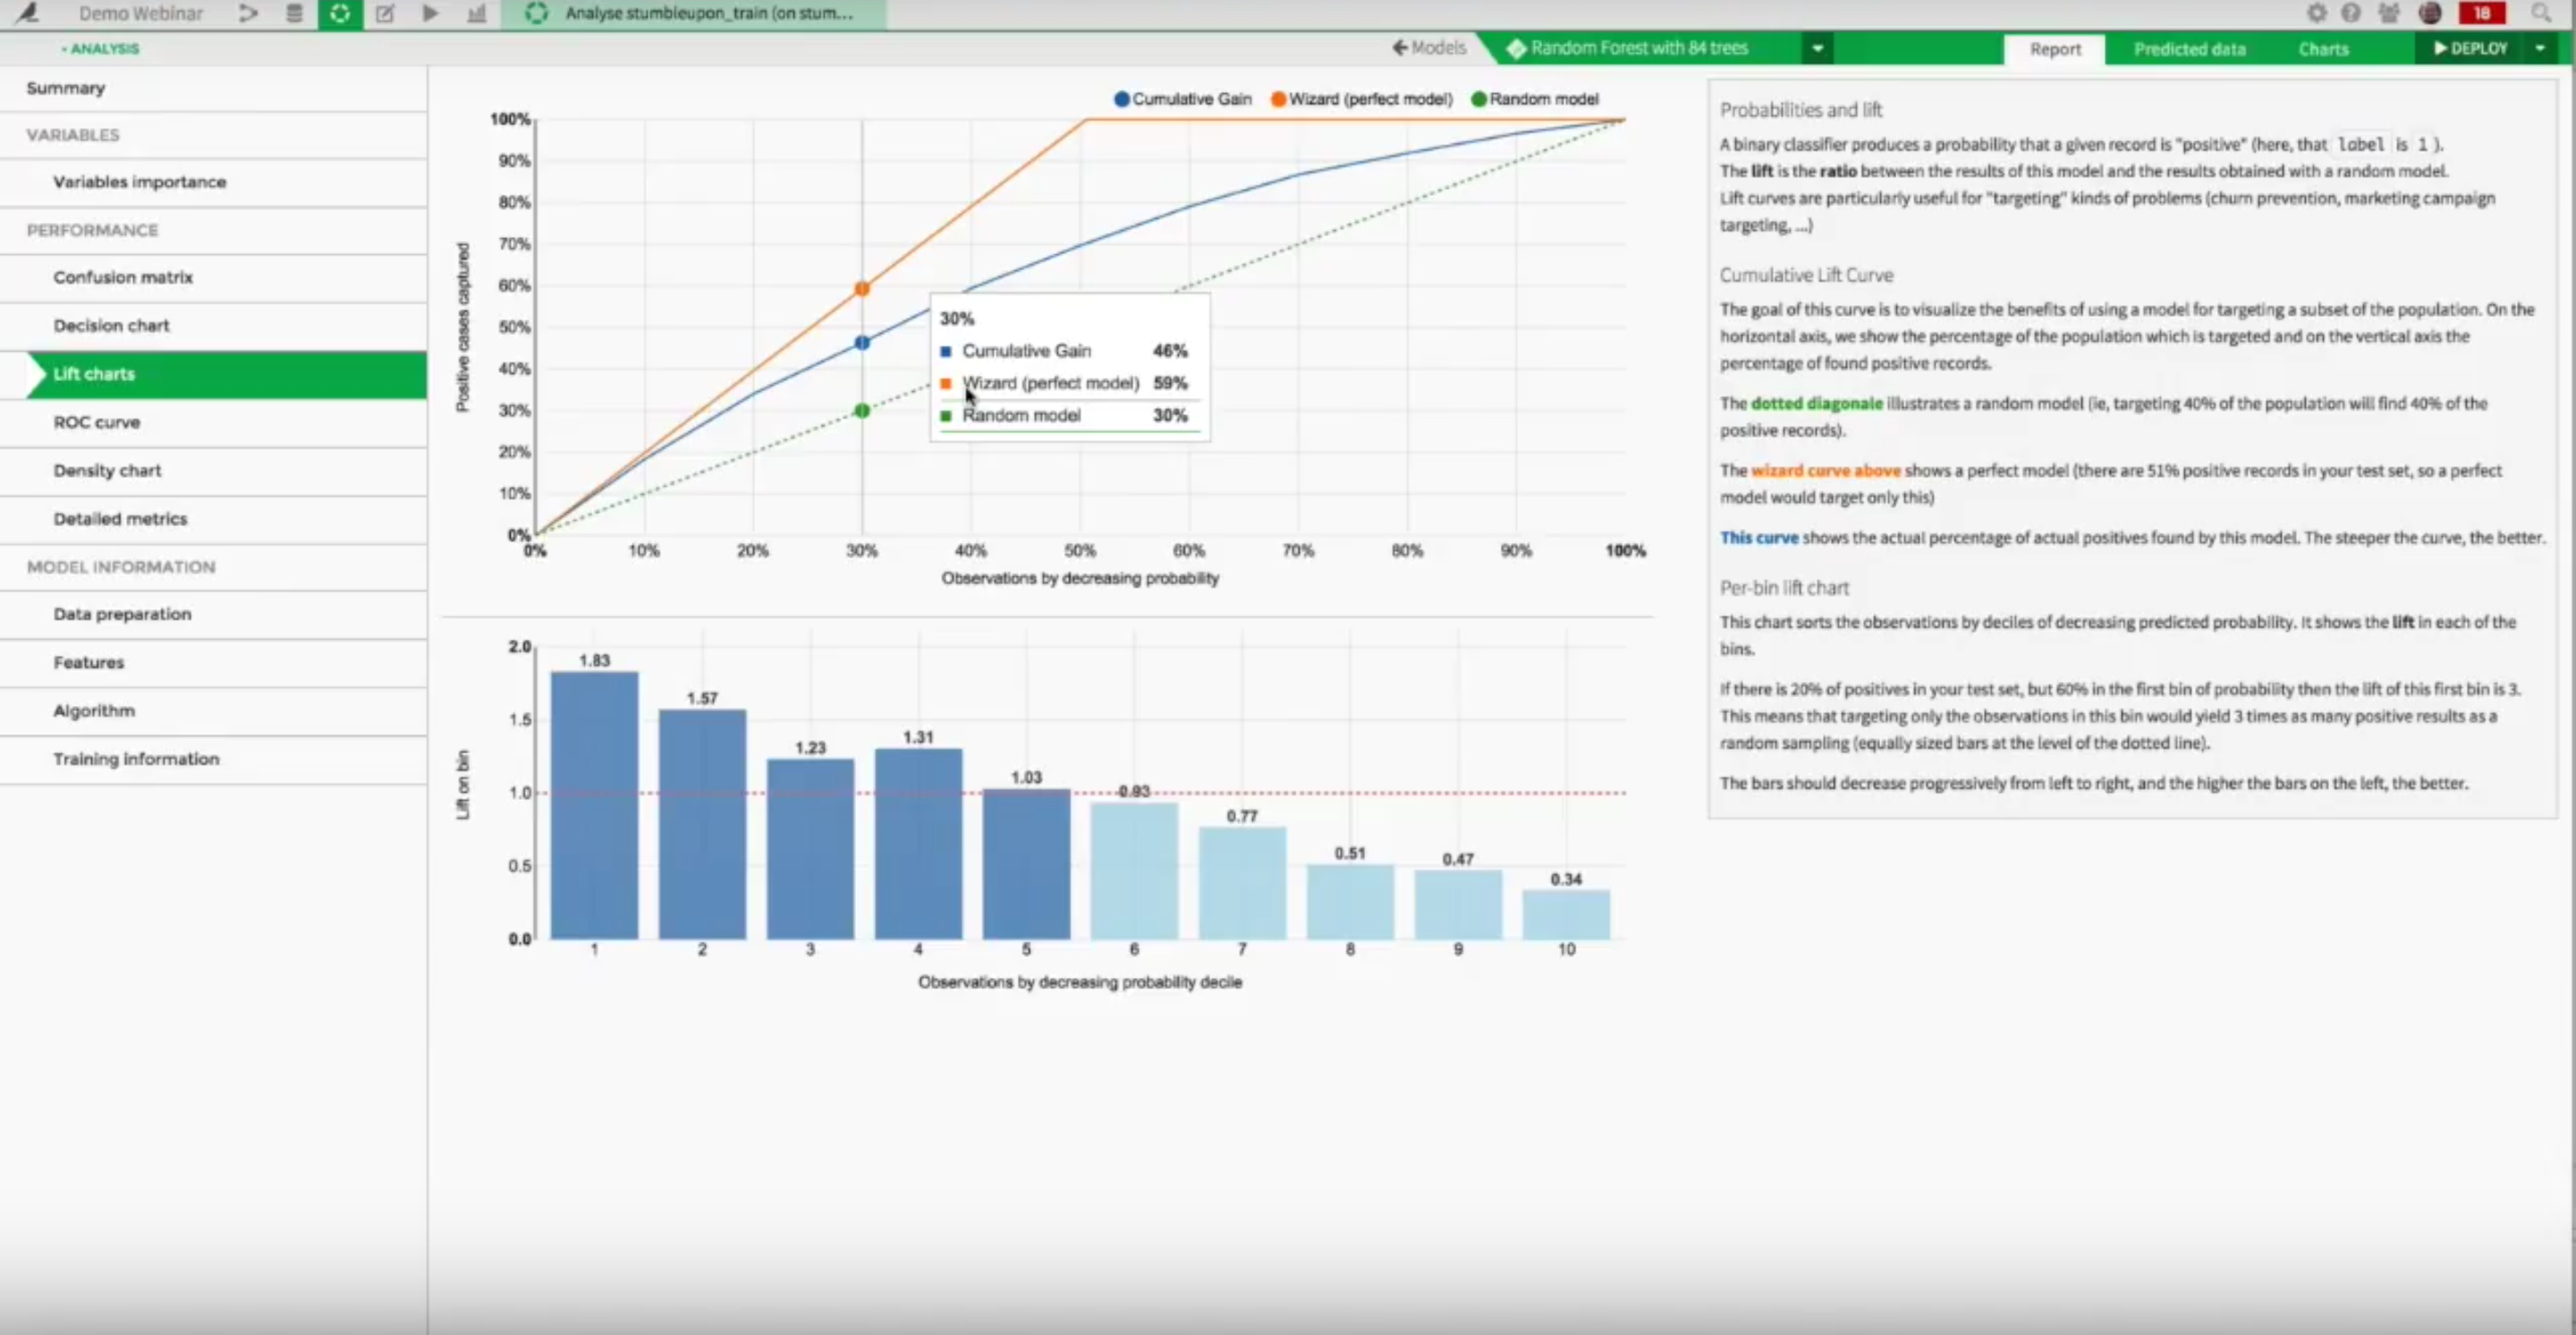The image size is (2576, 1335).
Task: Switch to the Charts tab
Action: click(2322, 49)
